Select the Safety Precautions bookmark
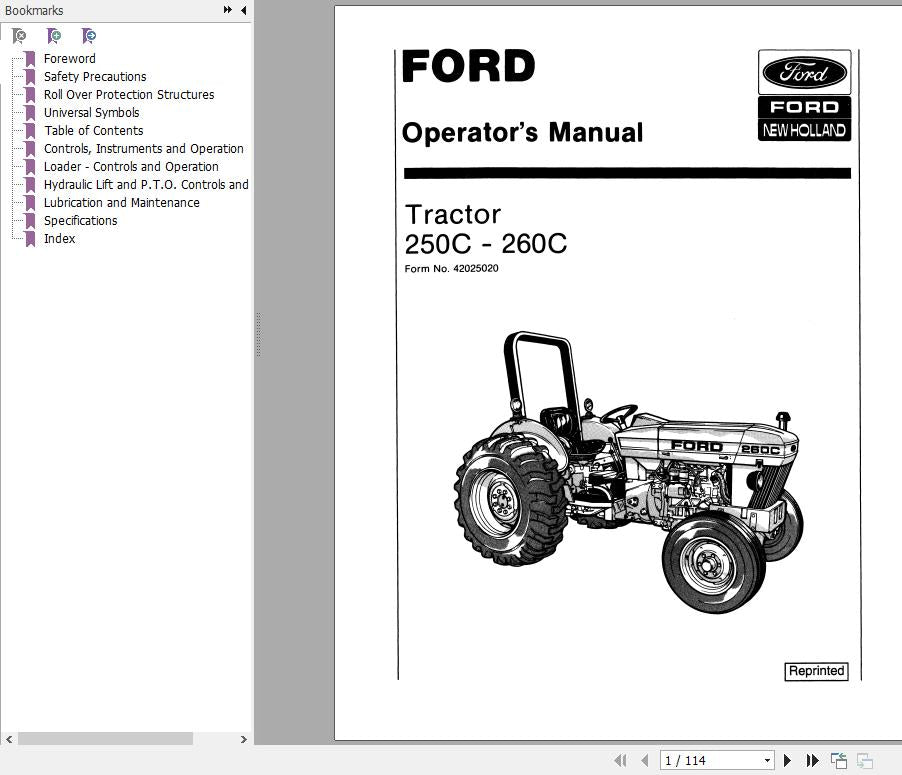The height and width of the screenshot is (775, 902). 94,77
